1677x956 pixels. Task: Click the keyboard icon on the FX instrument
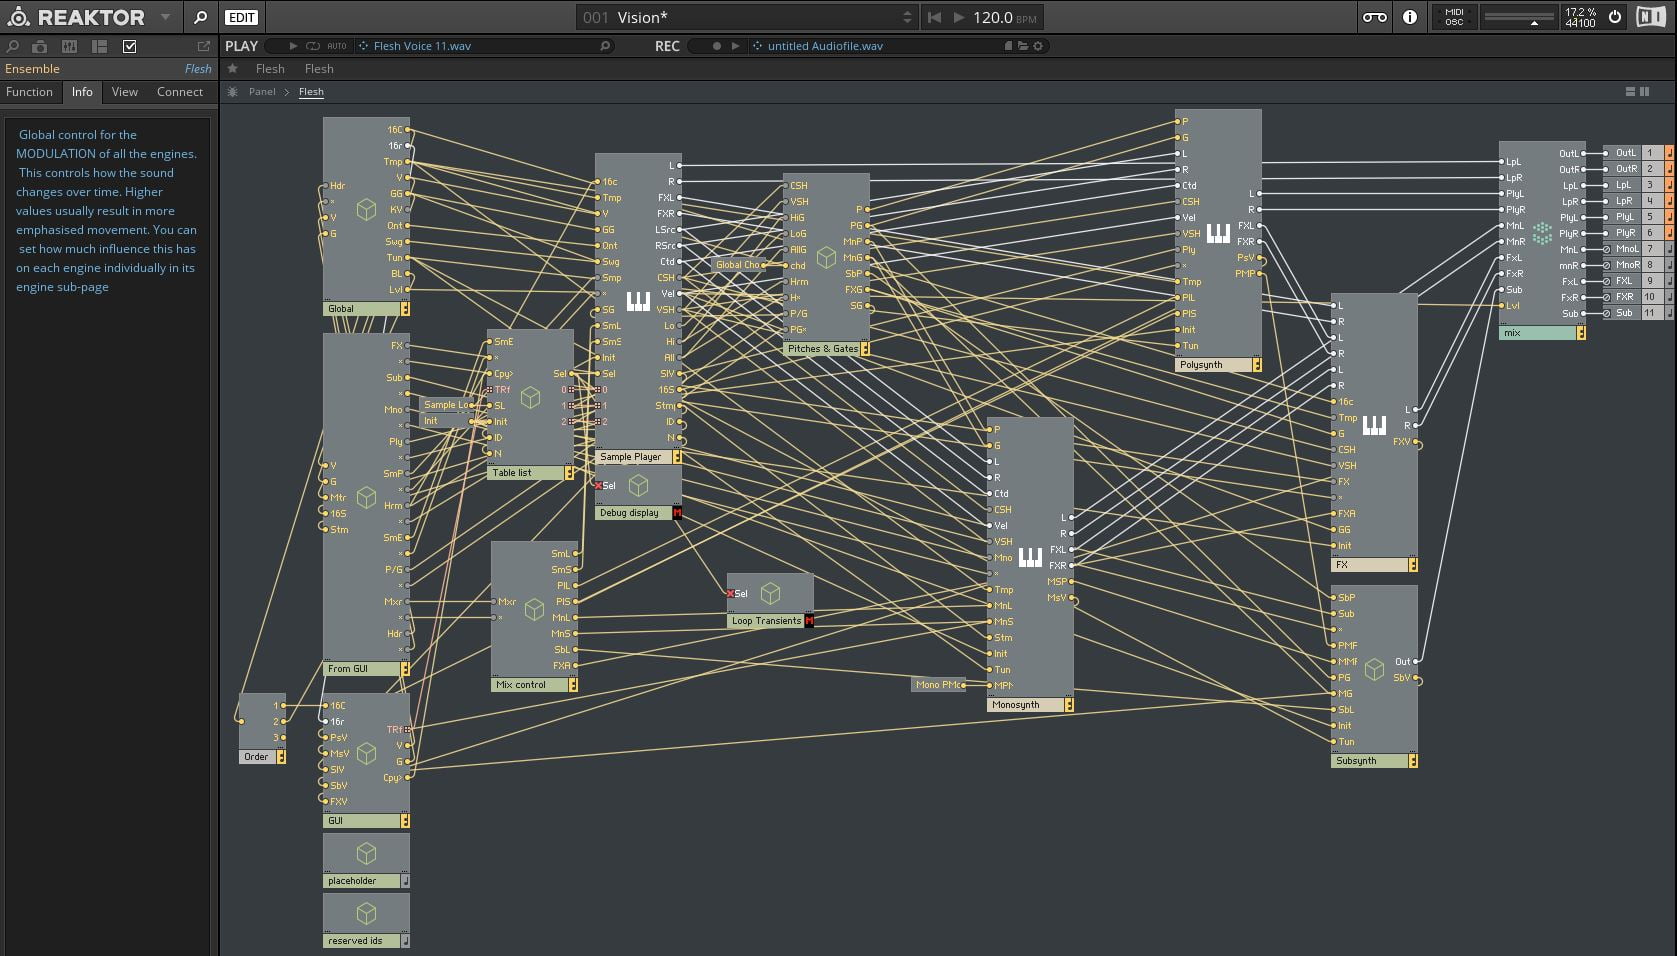coord(1374,425)
